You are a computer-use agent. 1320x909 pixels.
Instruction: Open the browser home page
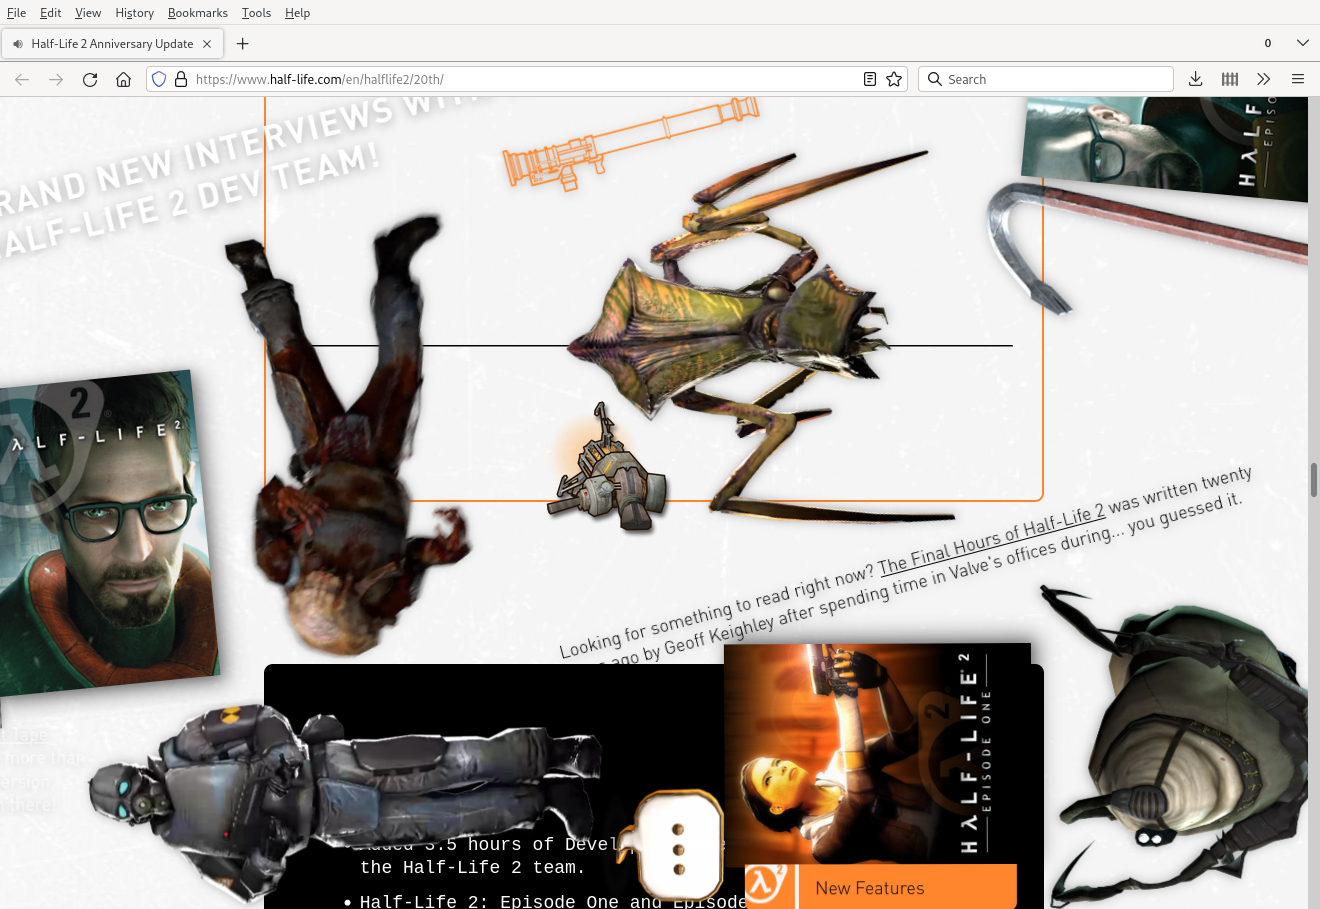[123, 79]
